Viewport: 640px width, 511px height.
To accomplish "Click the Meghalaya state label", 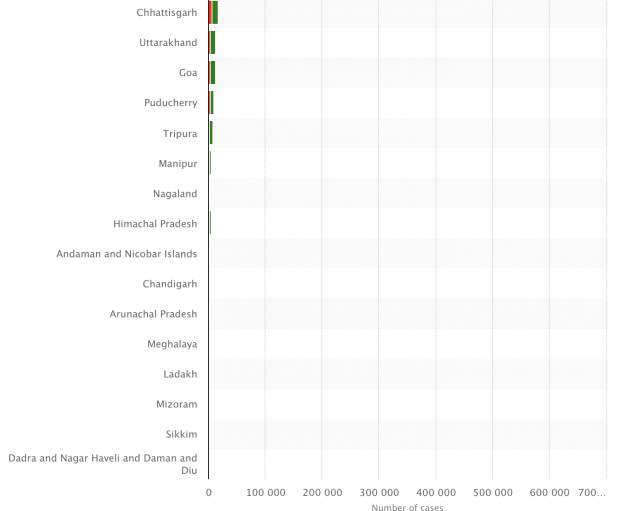I will point(172,344).
